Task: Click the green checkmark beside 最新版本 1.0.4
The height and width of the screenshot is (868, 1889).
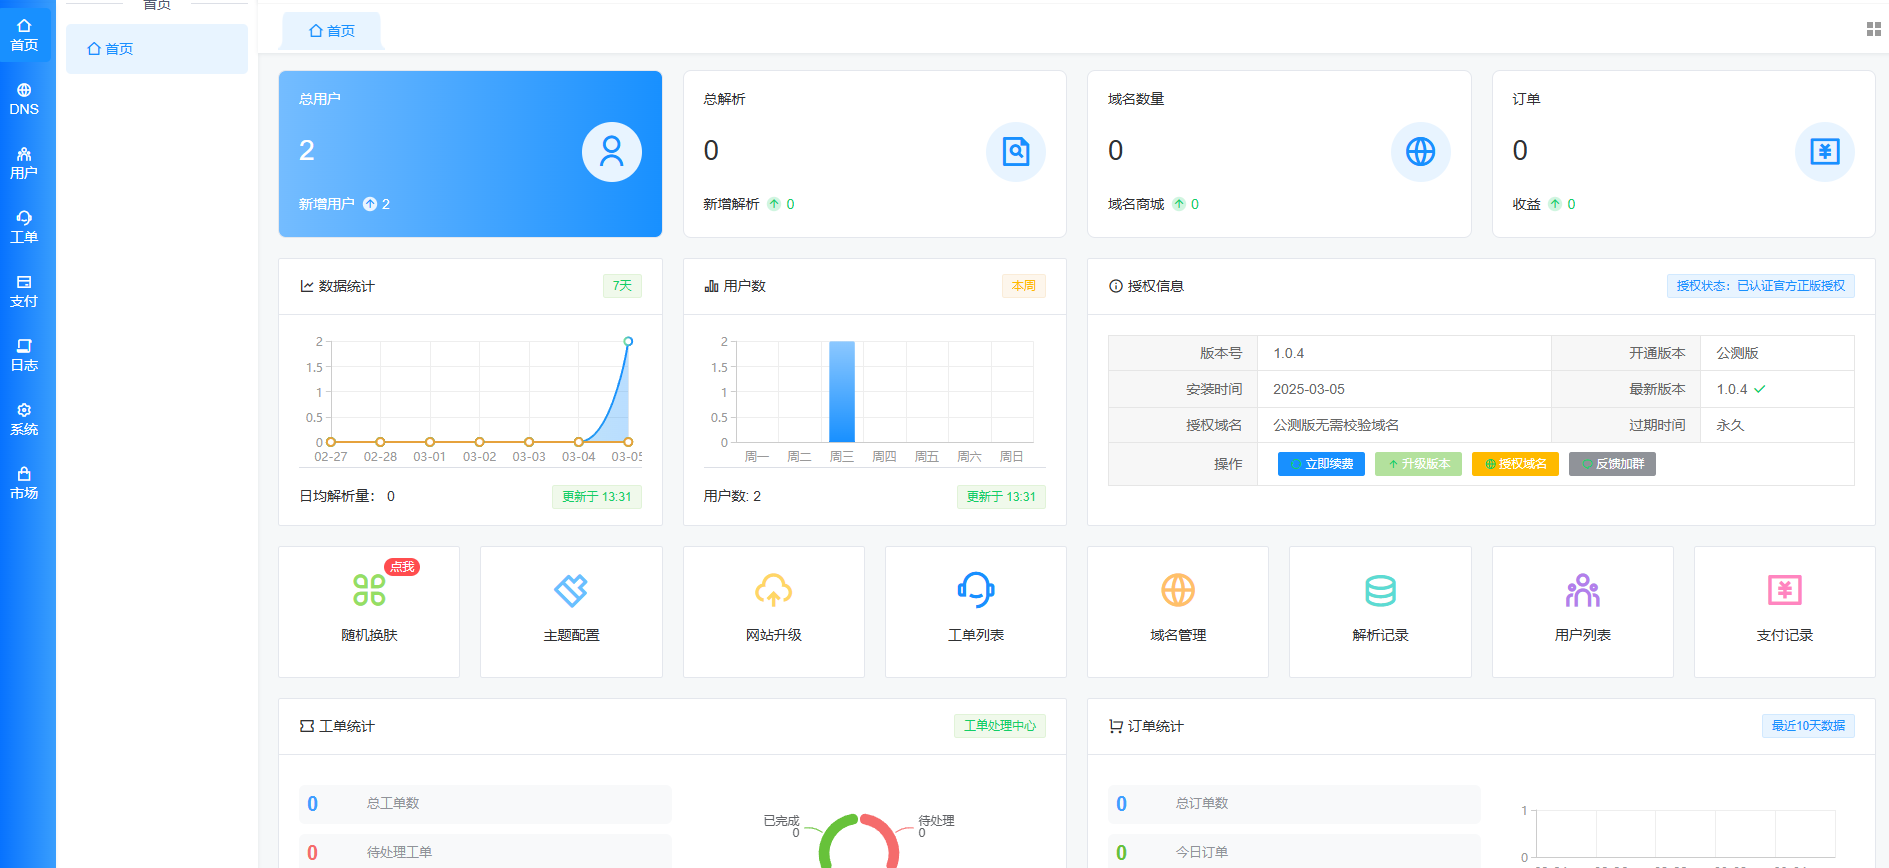Action: click(x=1760, y=389)
